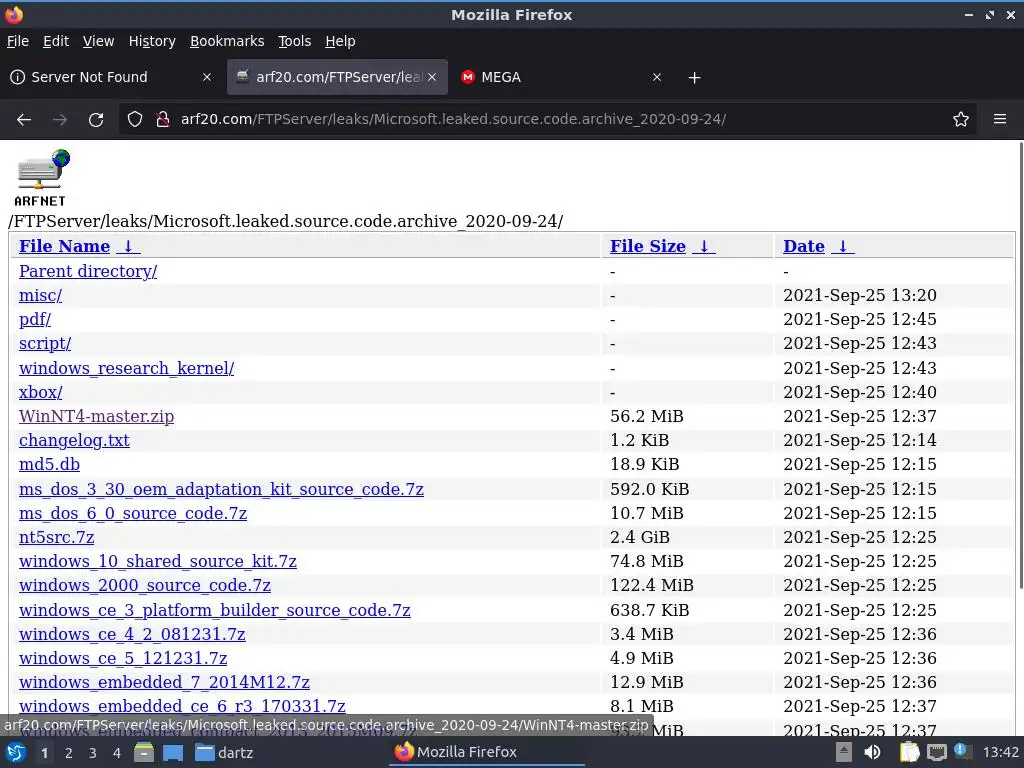
Task: Open the windows_research_kernel/ folder
Action: 127,368
